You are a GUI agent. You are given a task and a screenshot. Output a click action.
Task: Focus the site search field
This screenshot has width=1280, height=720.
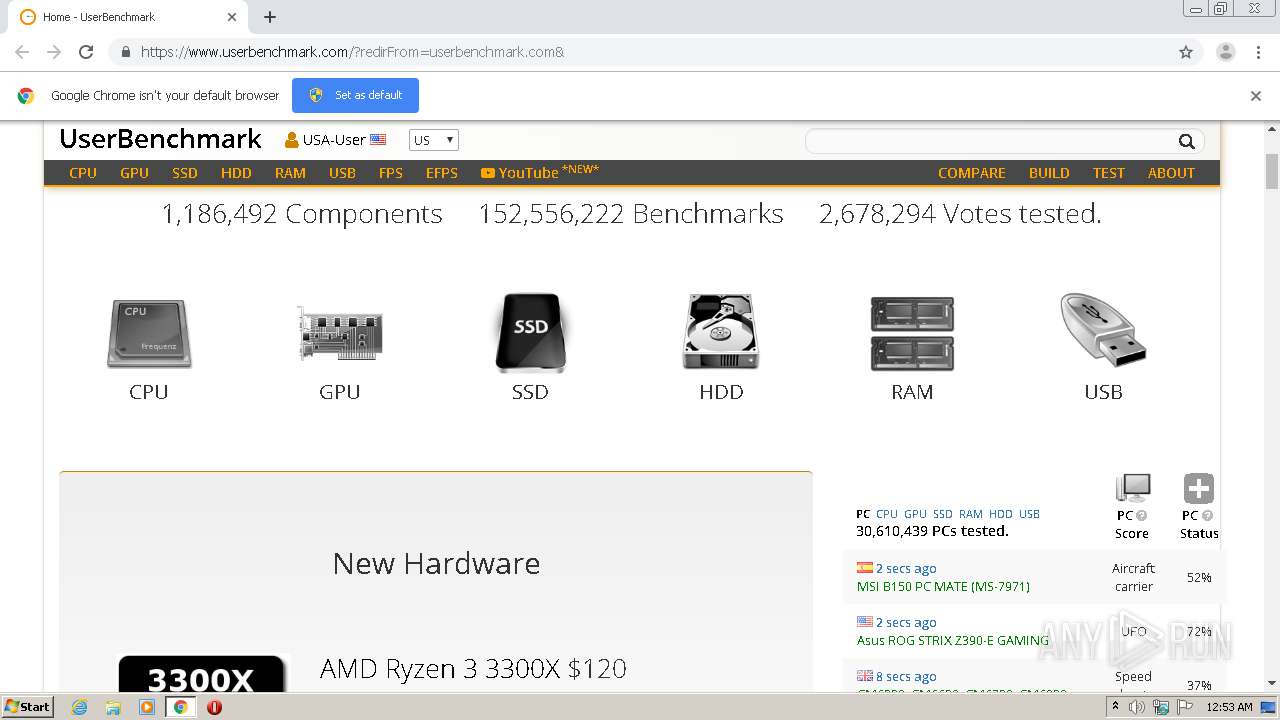[990, 141]
